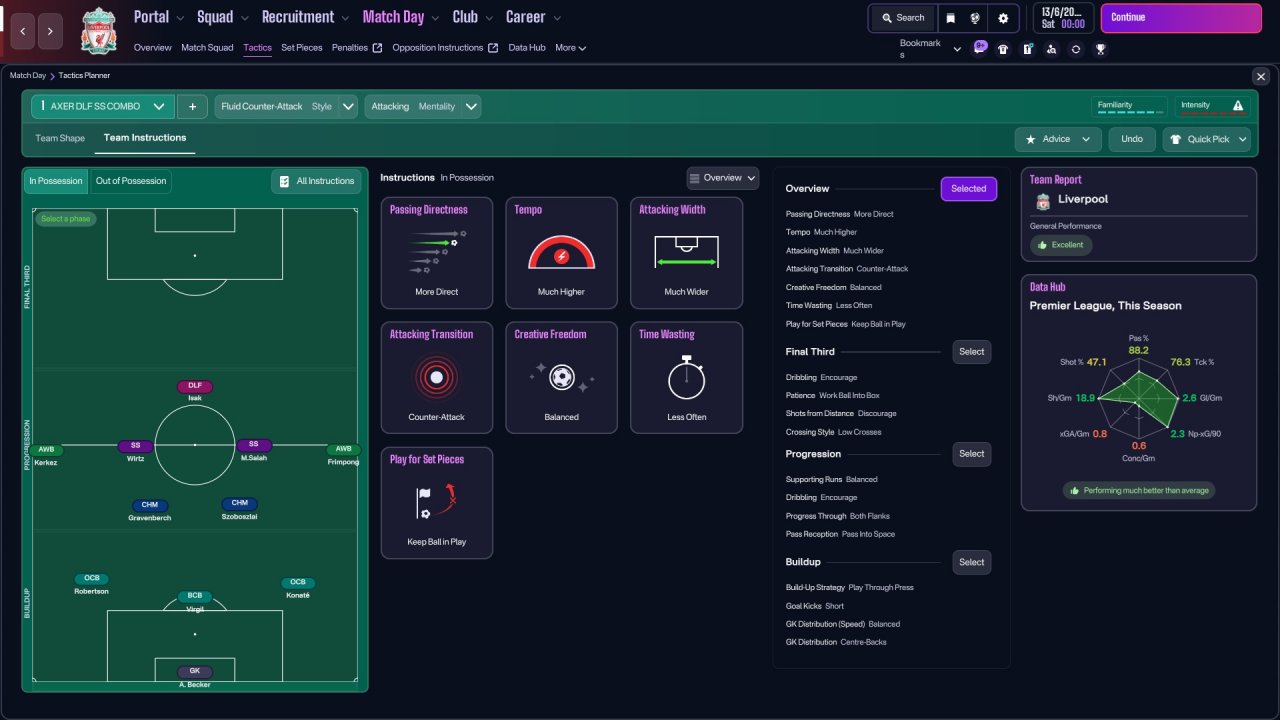This screenshot has width=1280, height=720.
Task: Click the circular refresh shortcut icon
Action: pyautogui.click(x=1076, y=48)
